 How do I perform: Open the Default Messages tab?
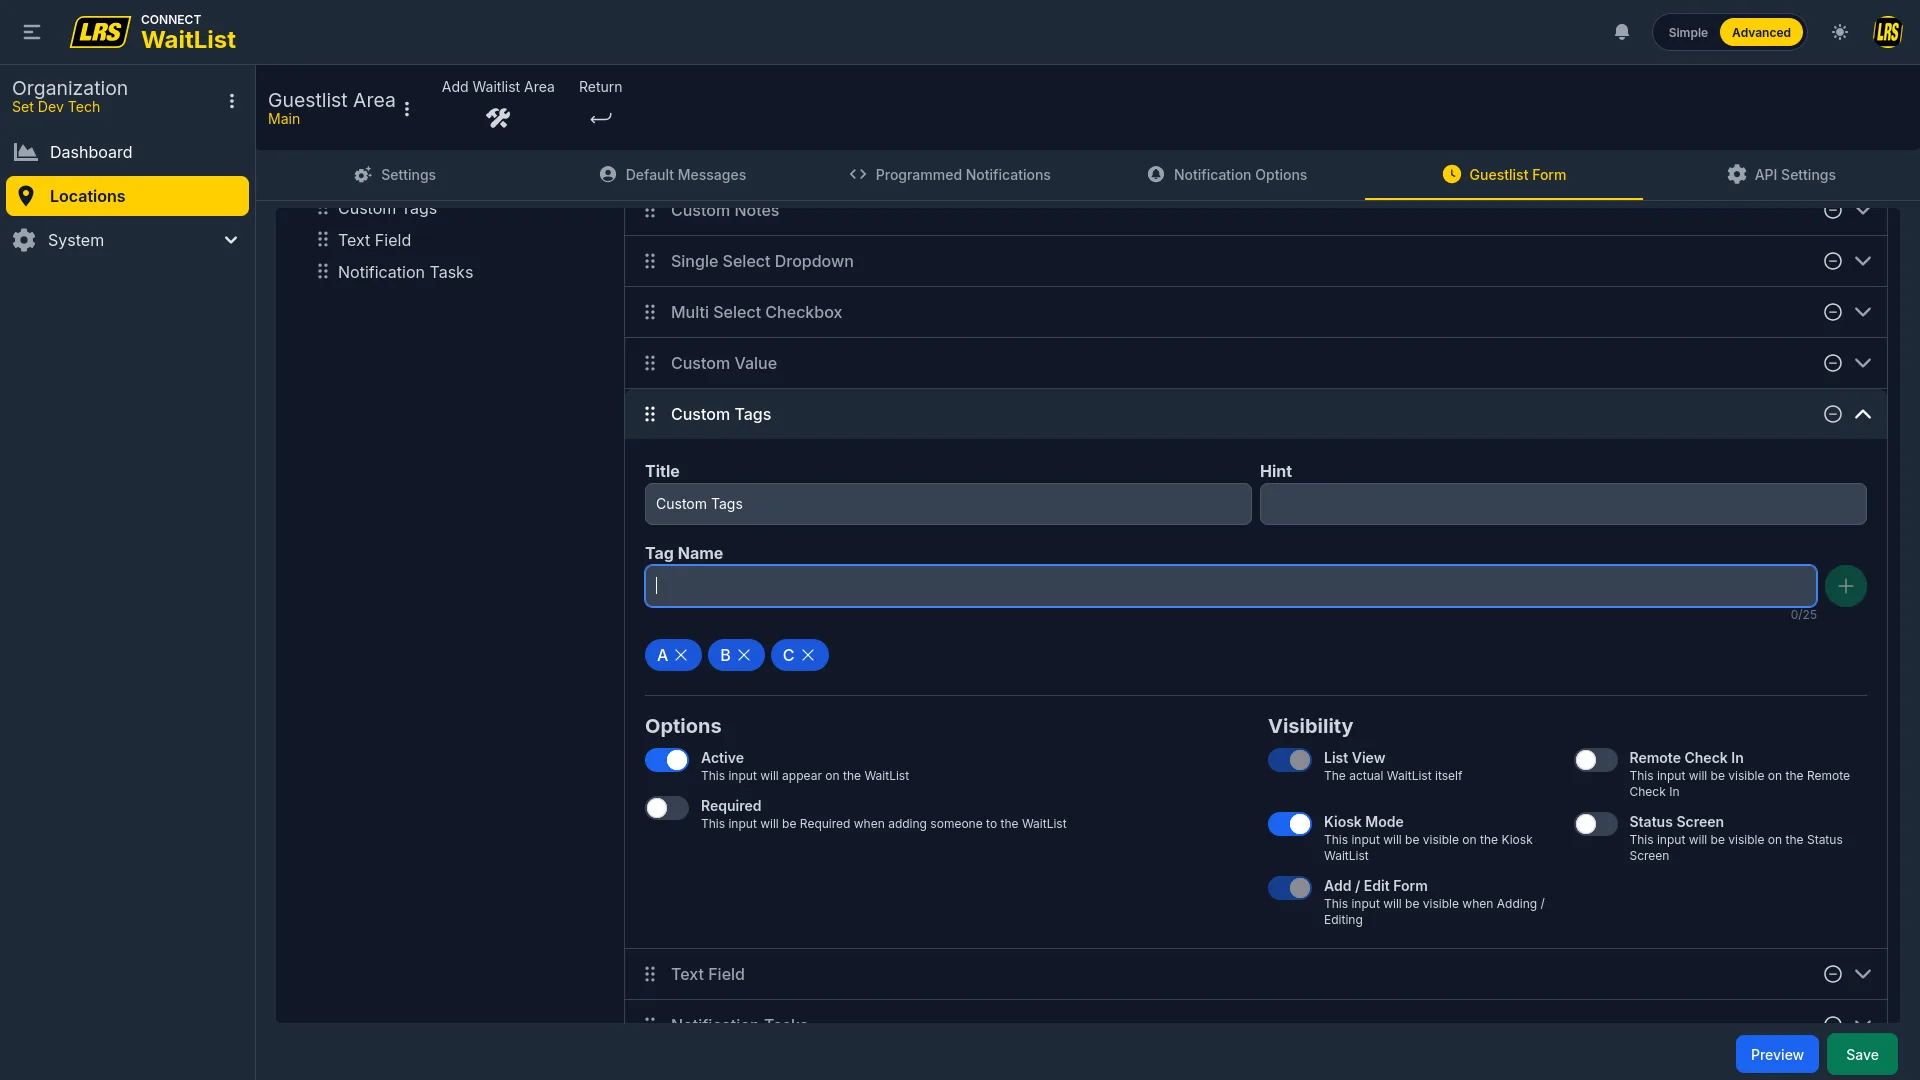[x=673, y=175]
